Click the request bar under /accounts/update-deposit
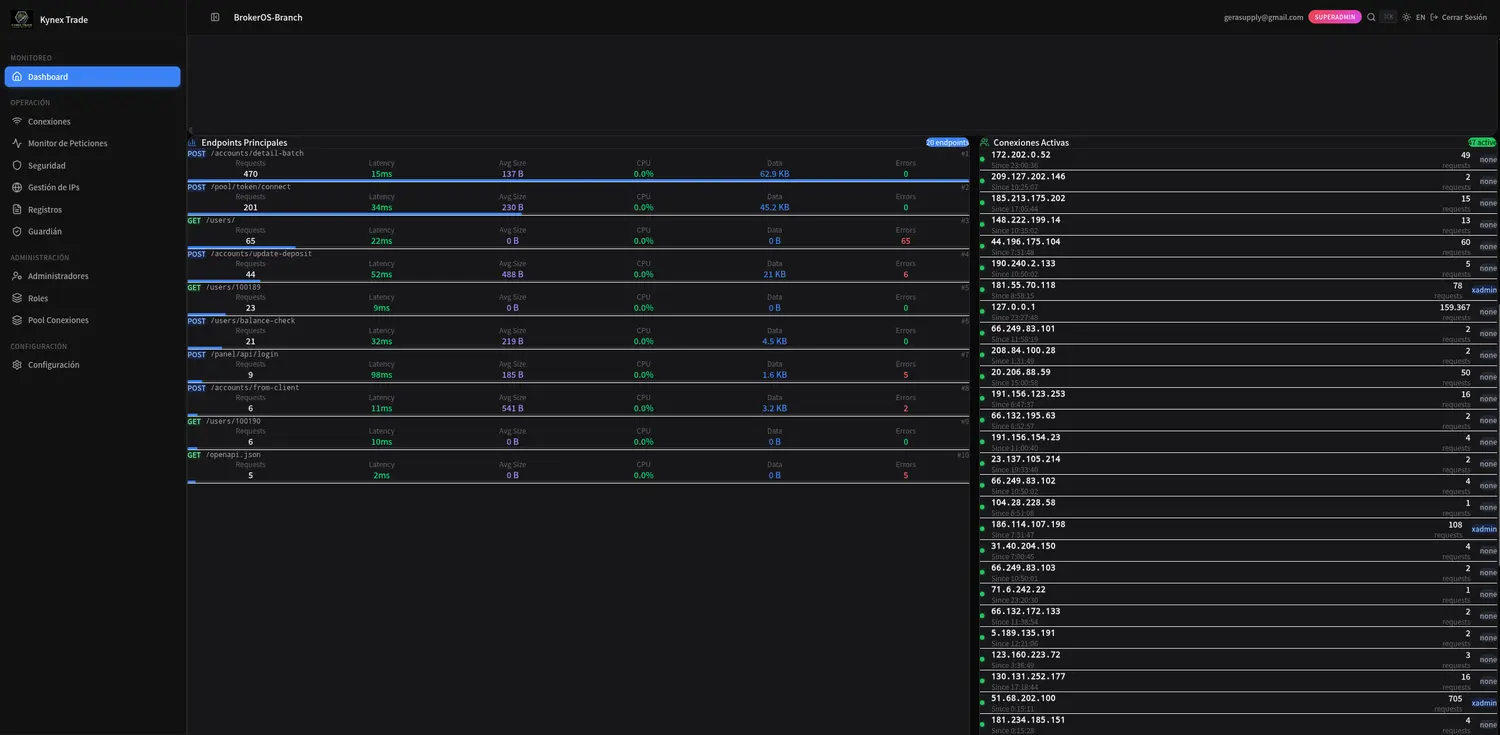 click(224, 281)
